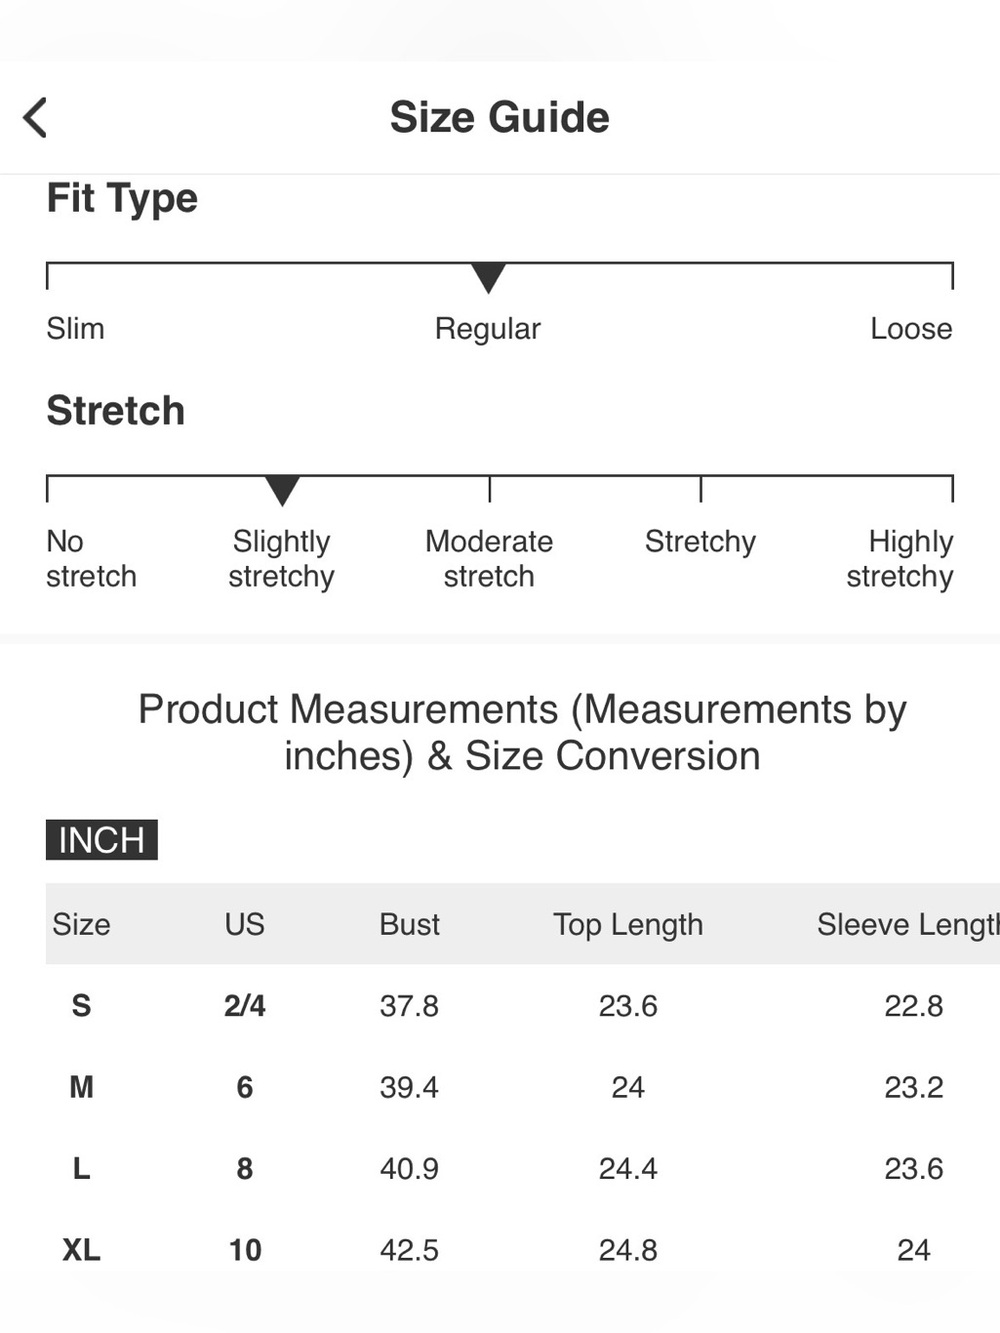Click the Fit Type triangle marker at Regular
This screenshot has width=1000, height=1333.
pyautogui.click(x=488, y=278)
